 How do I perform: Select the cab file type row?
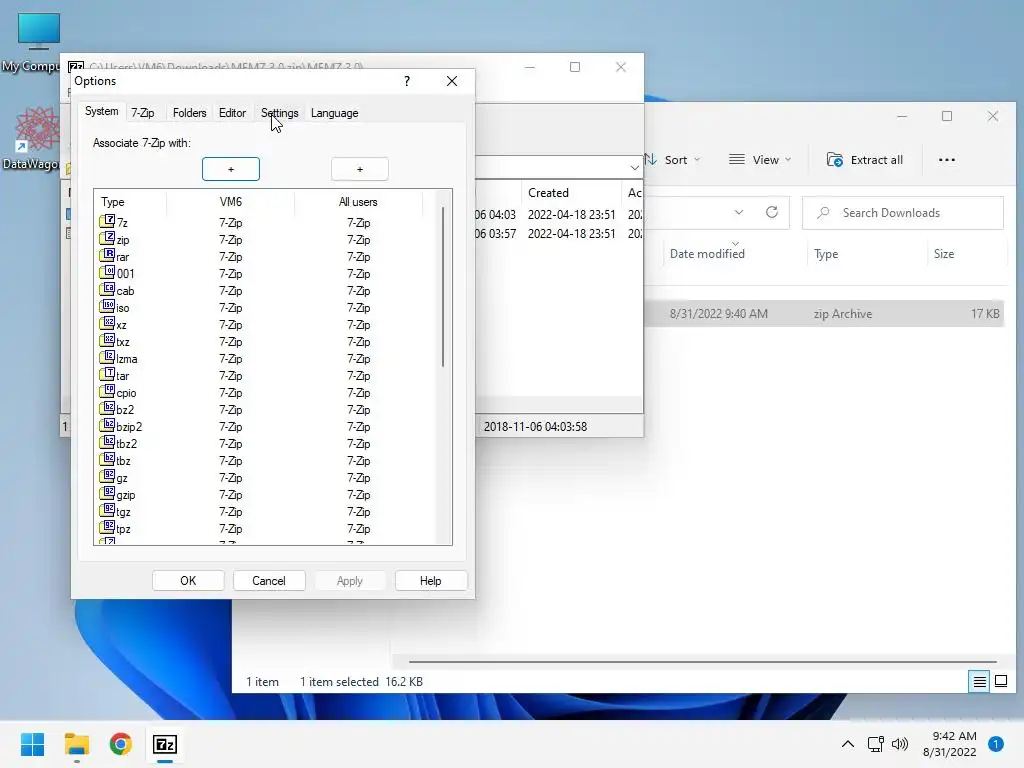click(266, 291)
